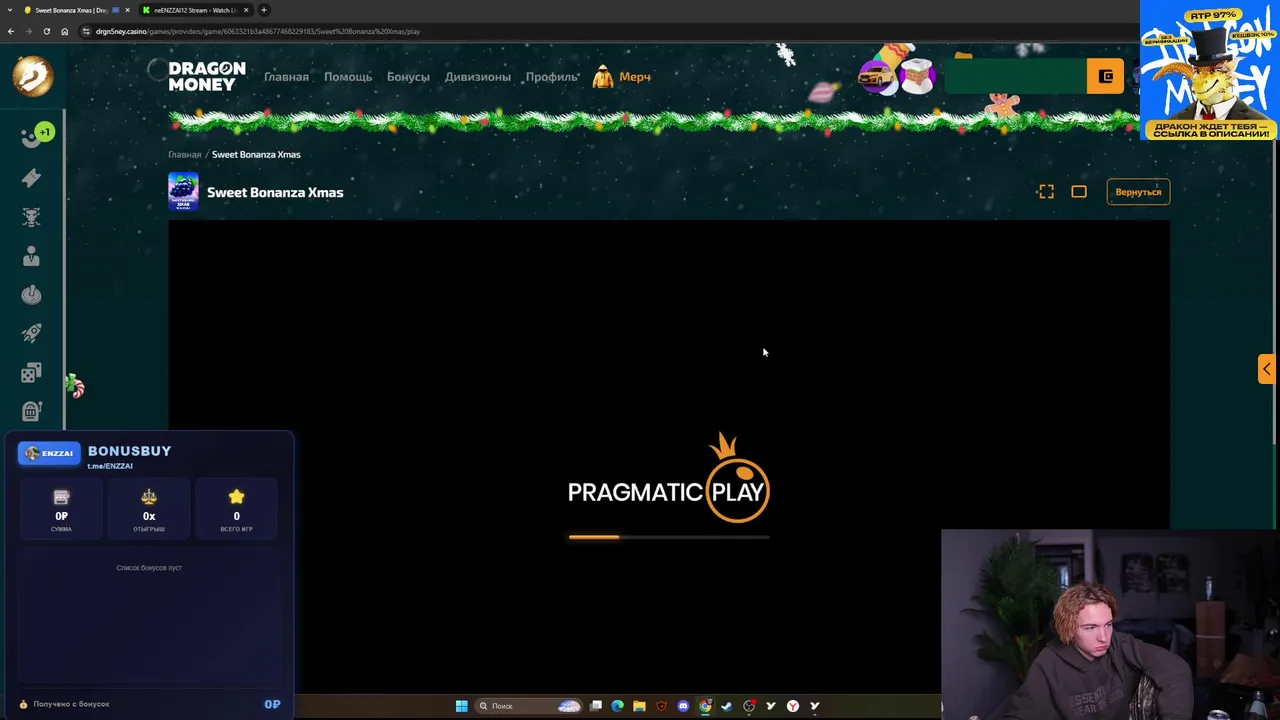Viewport: 1280px width, 720px height.
Task: Open OBS Studio from the taskbar
Action: 749,706
